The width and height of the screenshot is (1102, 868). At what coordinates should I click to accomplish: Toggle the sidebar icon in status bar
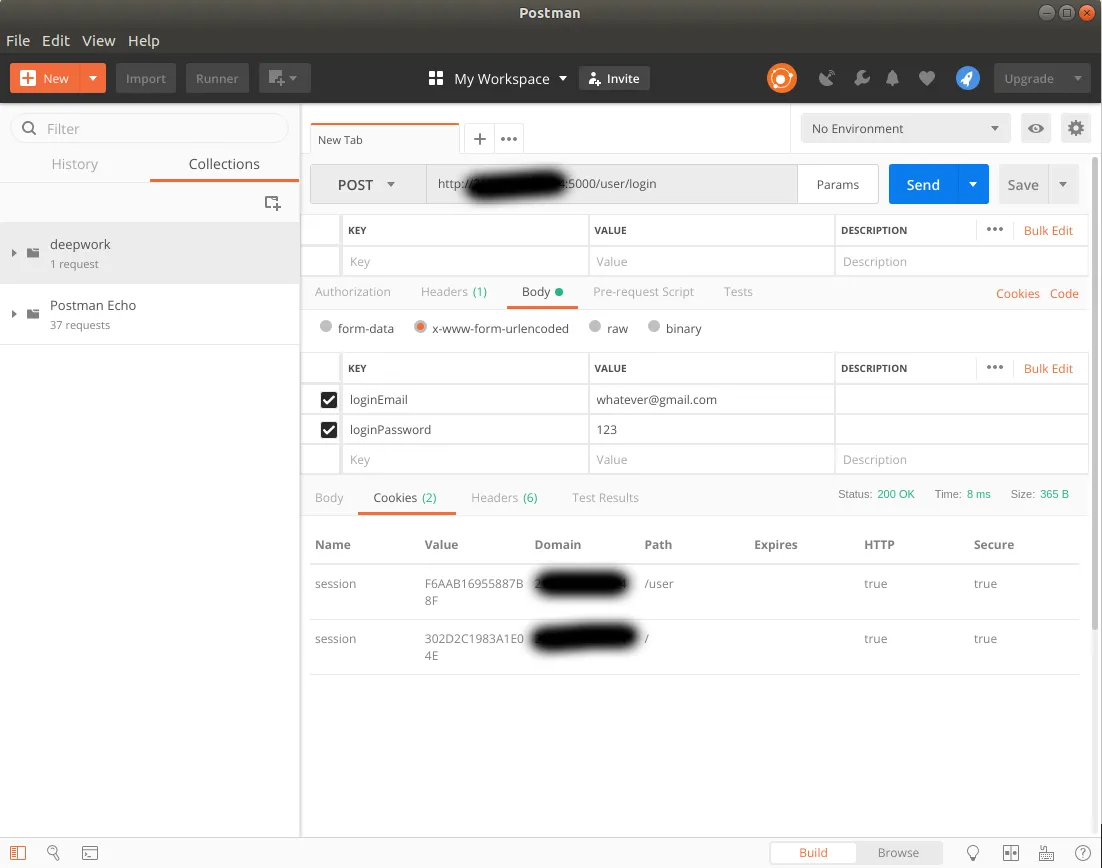tap(18, 853)
